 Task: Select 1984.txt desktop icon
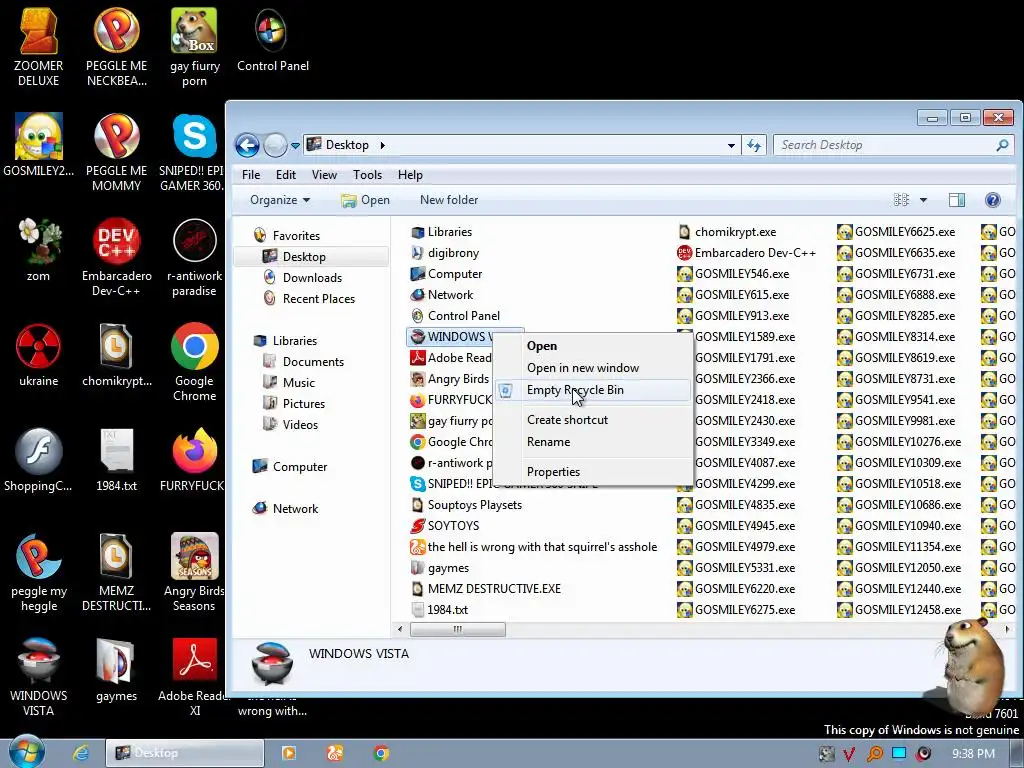[116, 459]
